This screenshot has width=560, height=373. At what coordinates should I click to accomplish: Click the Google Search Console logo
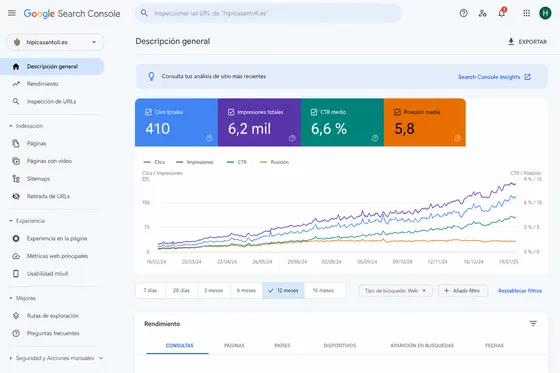click(x=72, y=14)
